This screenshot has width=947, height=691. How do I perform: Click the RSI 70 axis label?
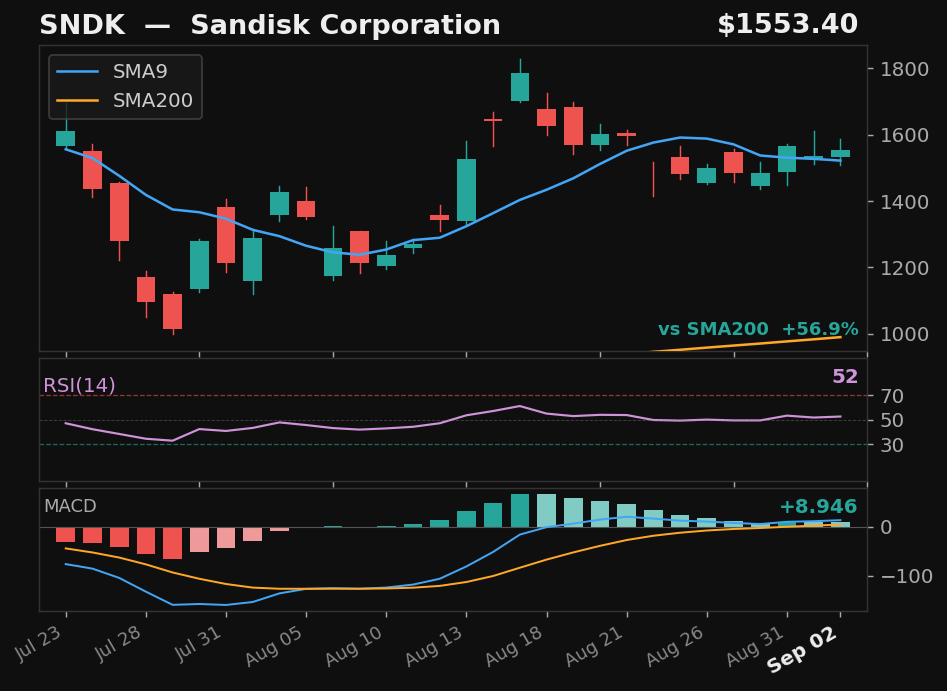(892, 397)
